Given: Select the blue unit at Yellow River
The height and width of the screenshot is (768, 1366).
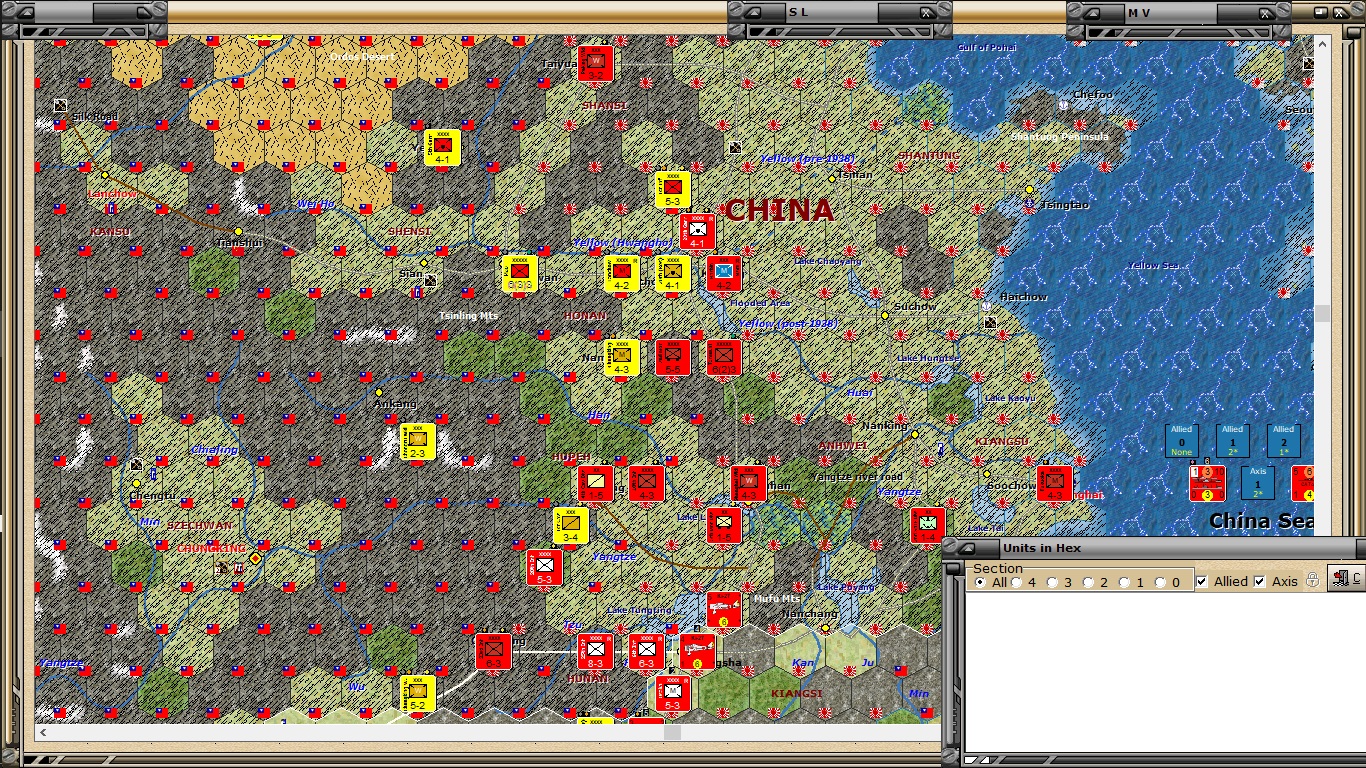Looking at the screenshot, I should click(x=724, y=274).
